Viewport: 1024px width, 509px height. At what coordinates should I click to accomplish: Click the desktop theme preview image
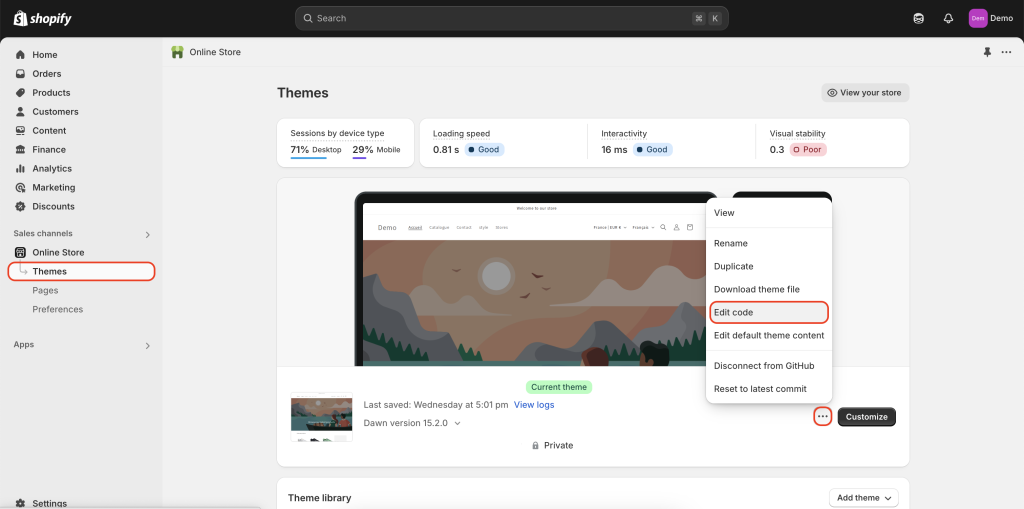click(535, 279)
